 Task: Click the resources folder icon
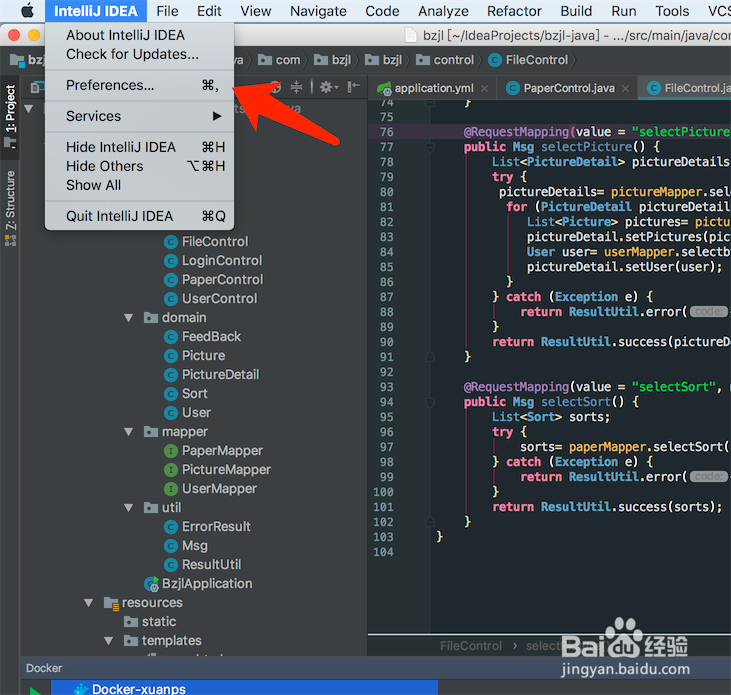(x=111, y=603)
